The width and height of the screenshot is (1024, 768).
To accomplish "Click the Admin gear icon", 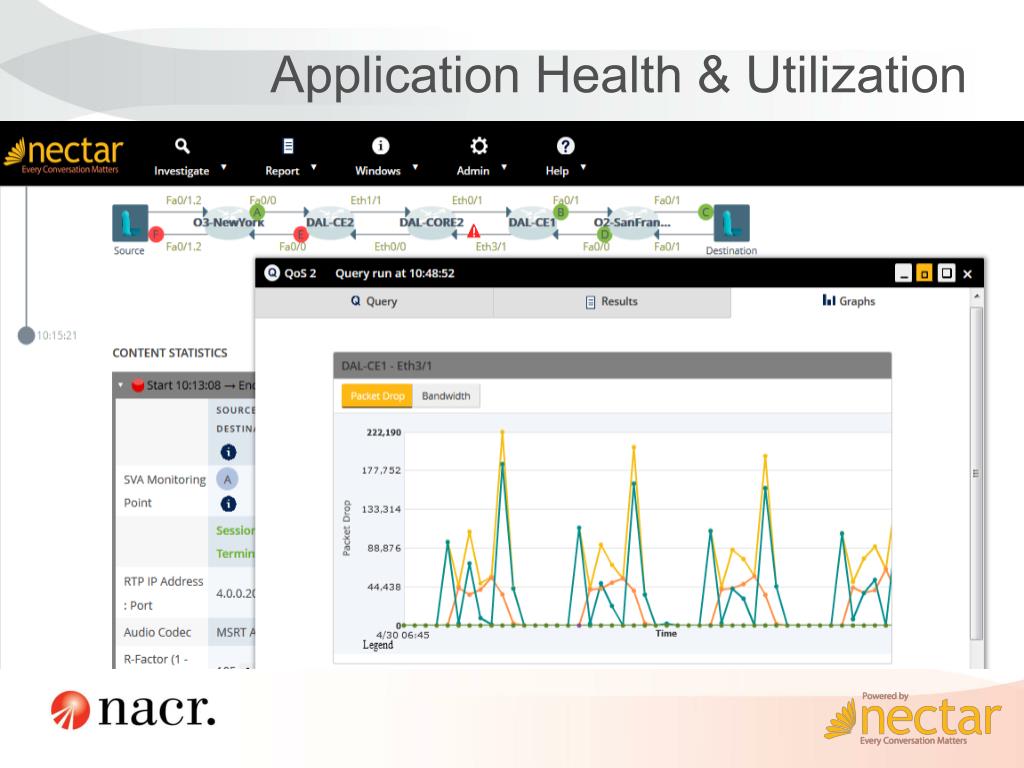I will tap(479, 146).
